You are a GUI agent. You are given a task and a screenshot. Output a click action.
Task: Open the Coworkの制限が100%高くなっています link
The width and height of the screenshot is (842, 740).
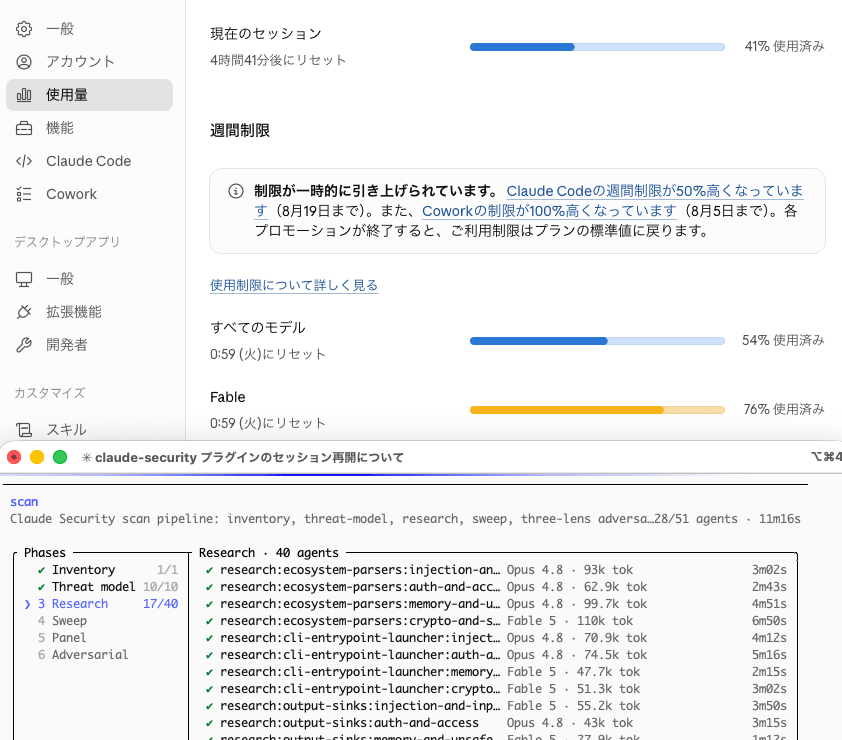point(549,211)
